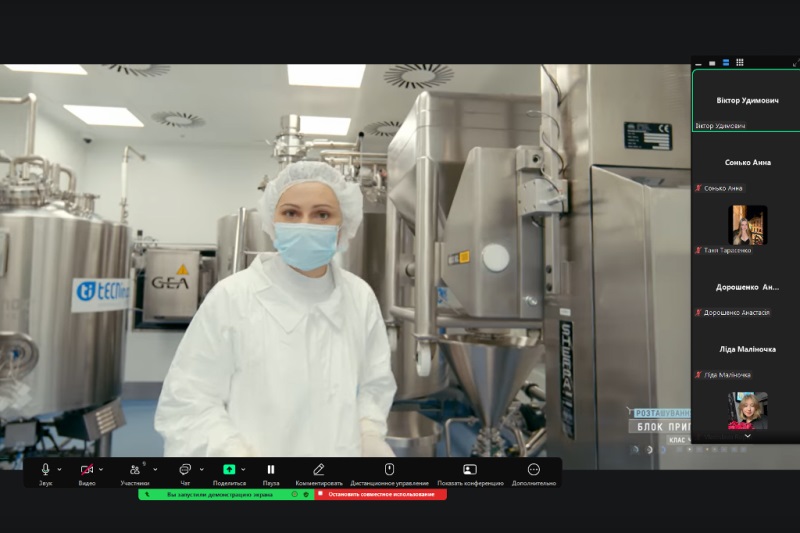Click the bottom participant photo thumbnail

[747, 411]
